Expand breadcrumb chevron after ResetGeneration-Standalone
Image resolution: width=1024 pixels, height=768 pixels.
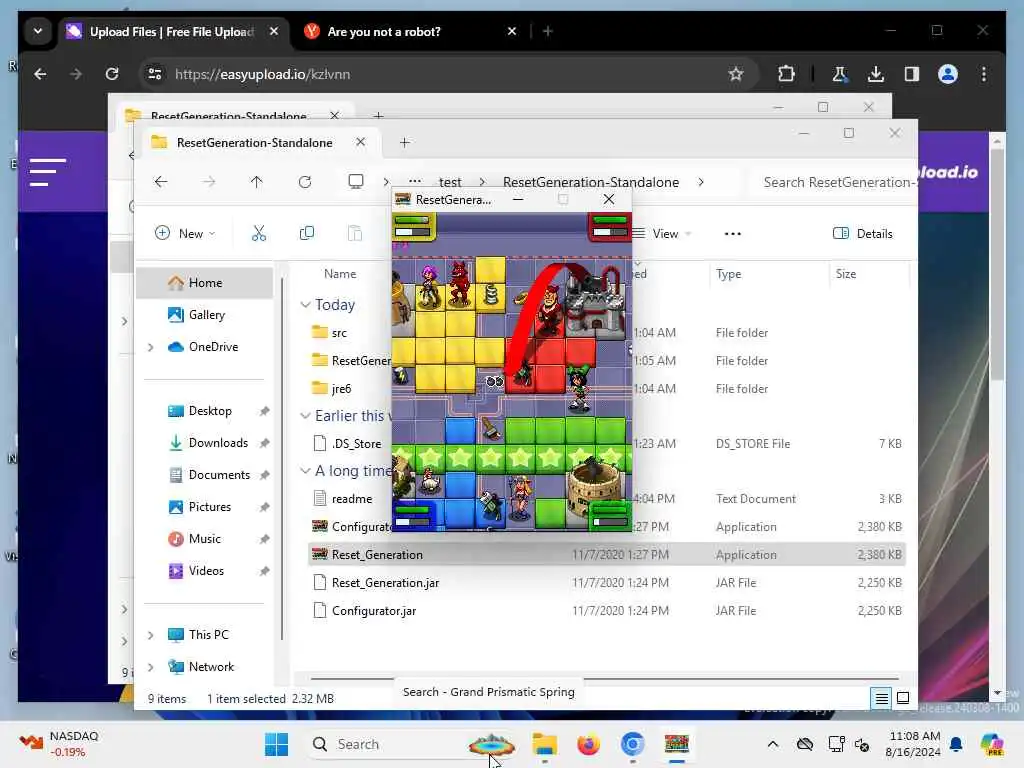pos(701,182)
